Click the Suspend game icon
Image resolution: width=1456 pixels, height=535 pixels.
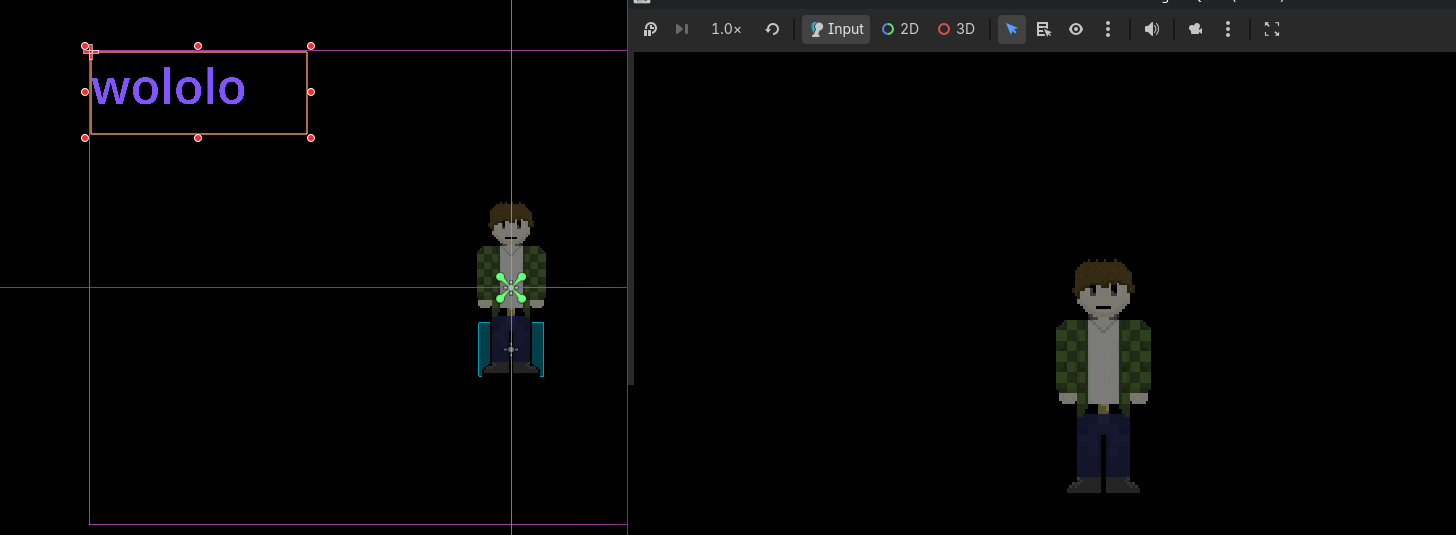(650, 29)
